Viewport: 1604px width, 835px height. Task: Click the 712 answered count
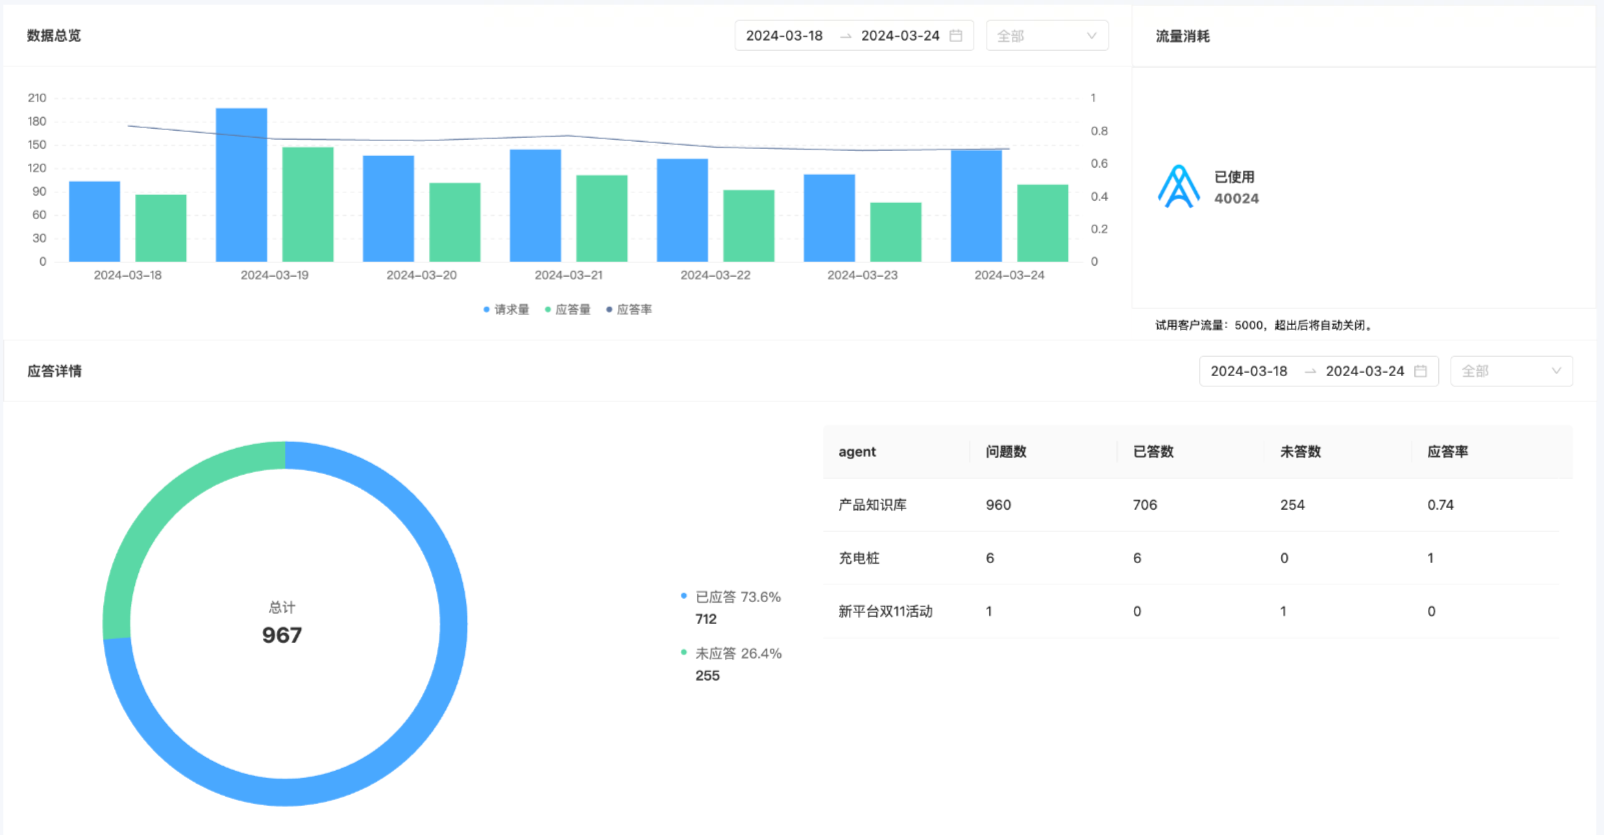pos(706,619)
